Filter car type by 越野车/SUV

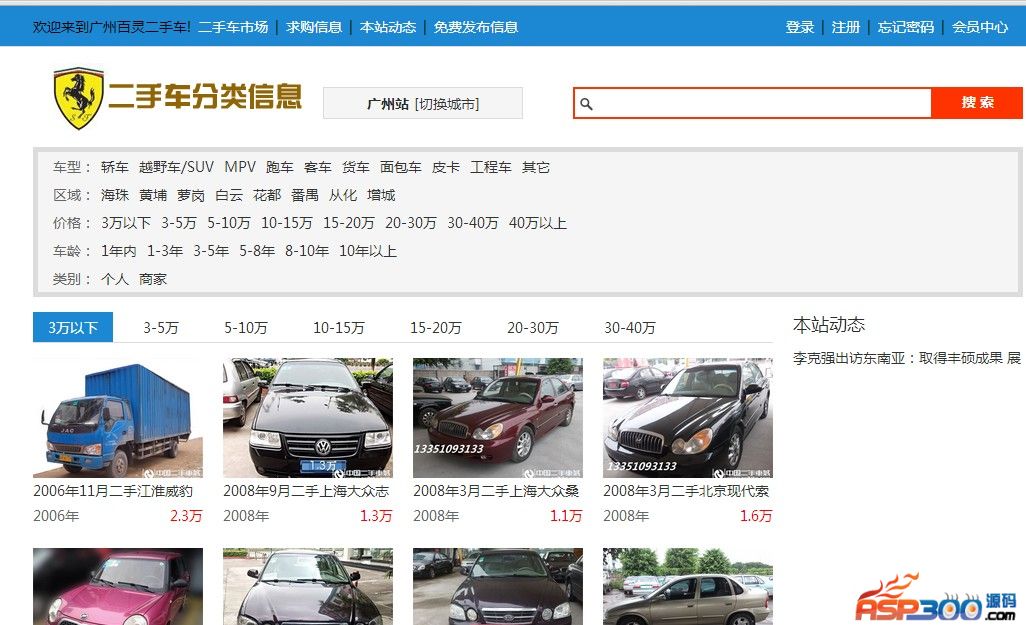coord(176,167)
